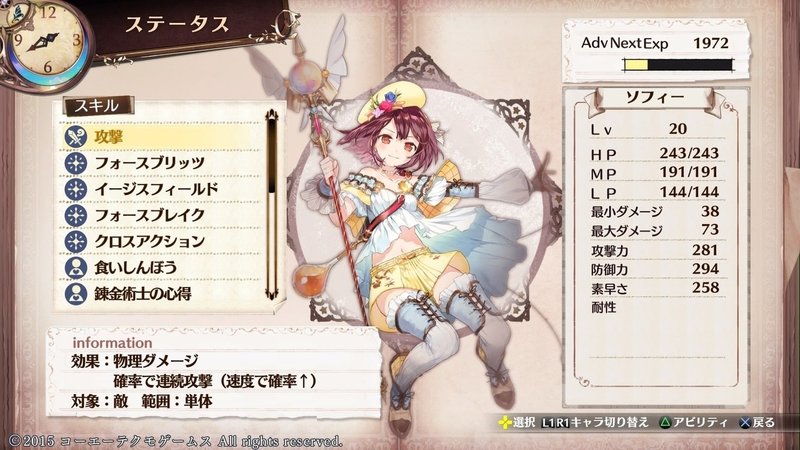Screen dimensions: 800x450
Task: Click the yellow d-pad 選択 icon
Action: [x=505, y=422]
